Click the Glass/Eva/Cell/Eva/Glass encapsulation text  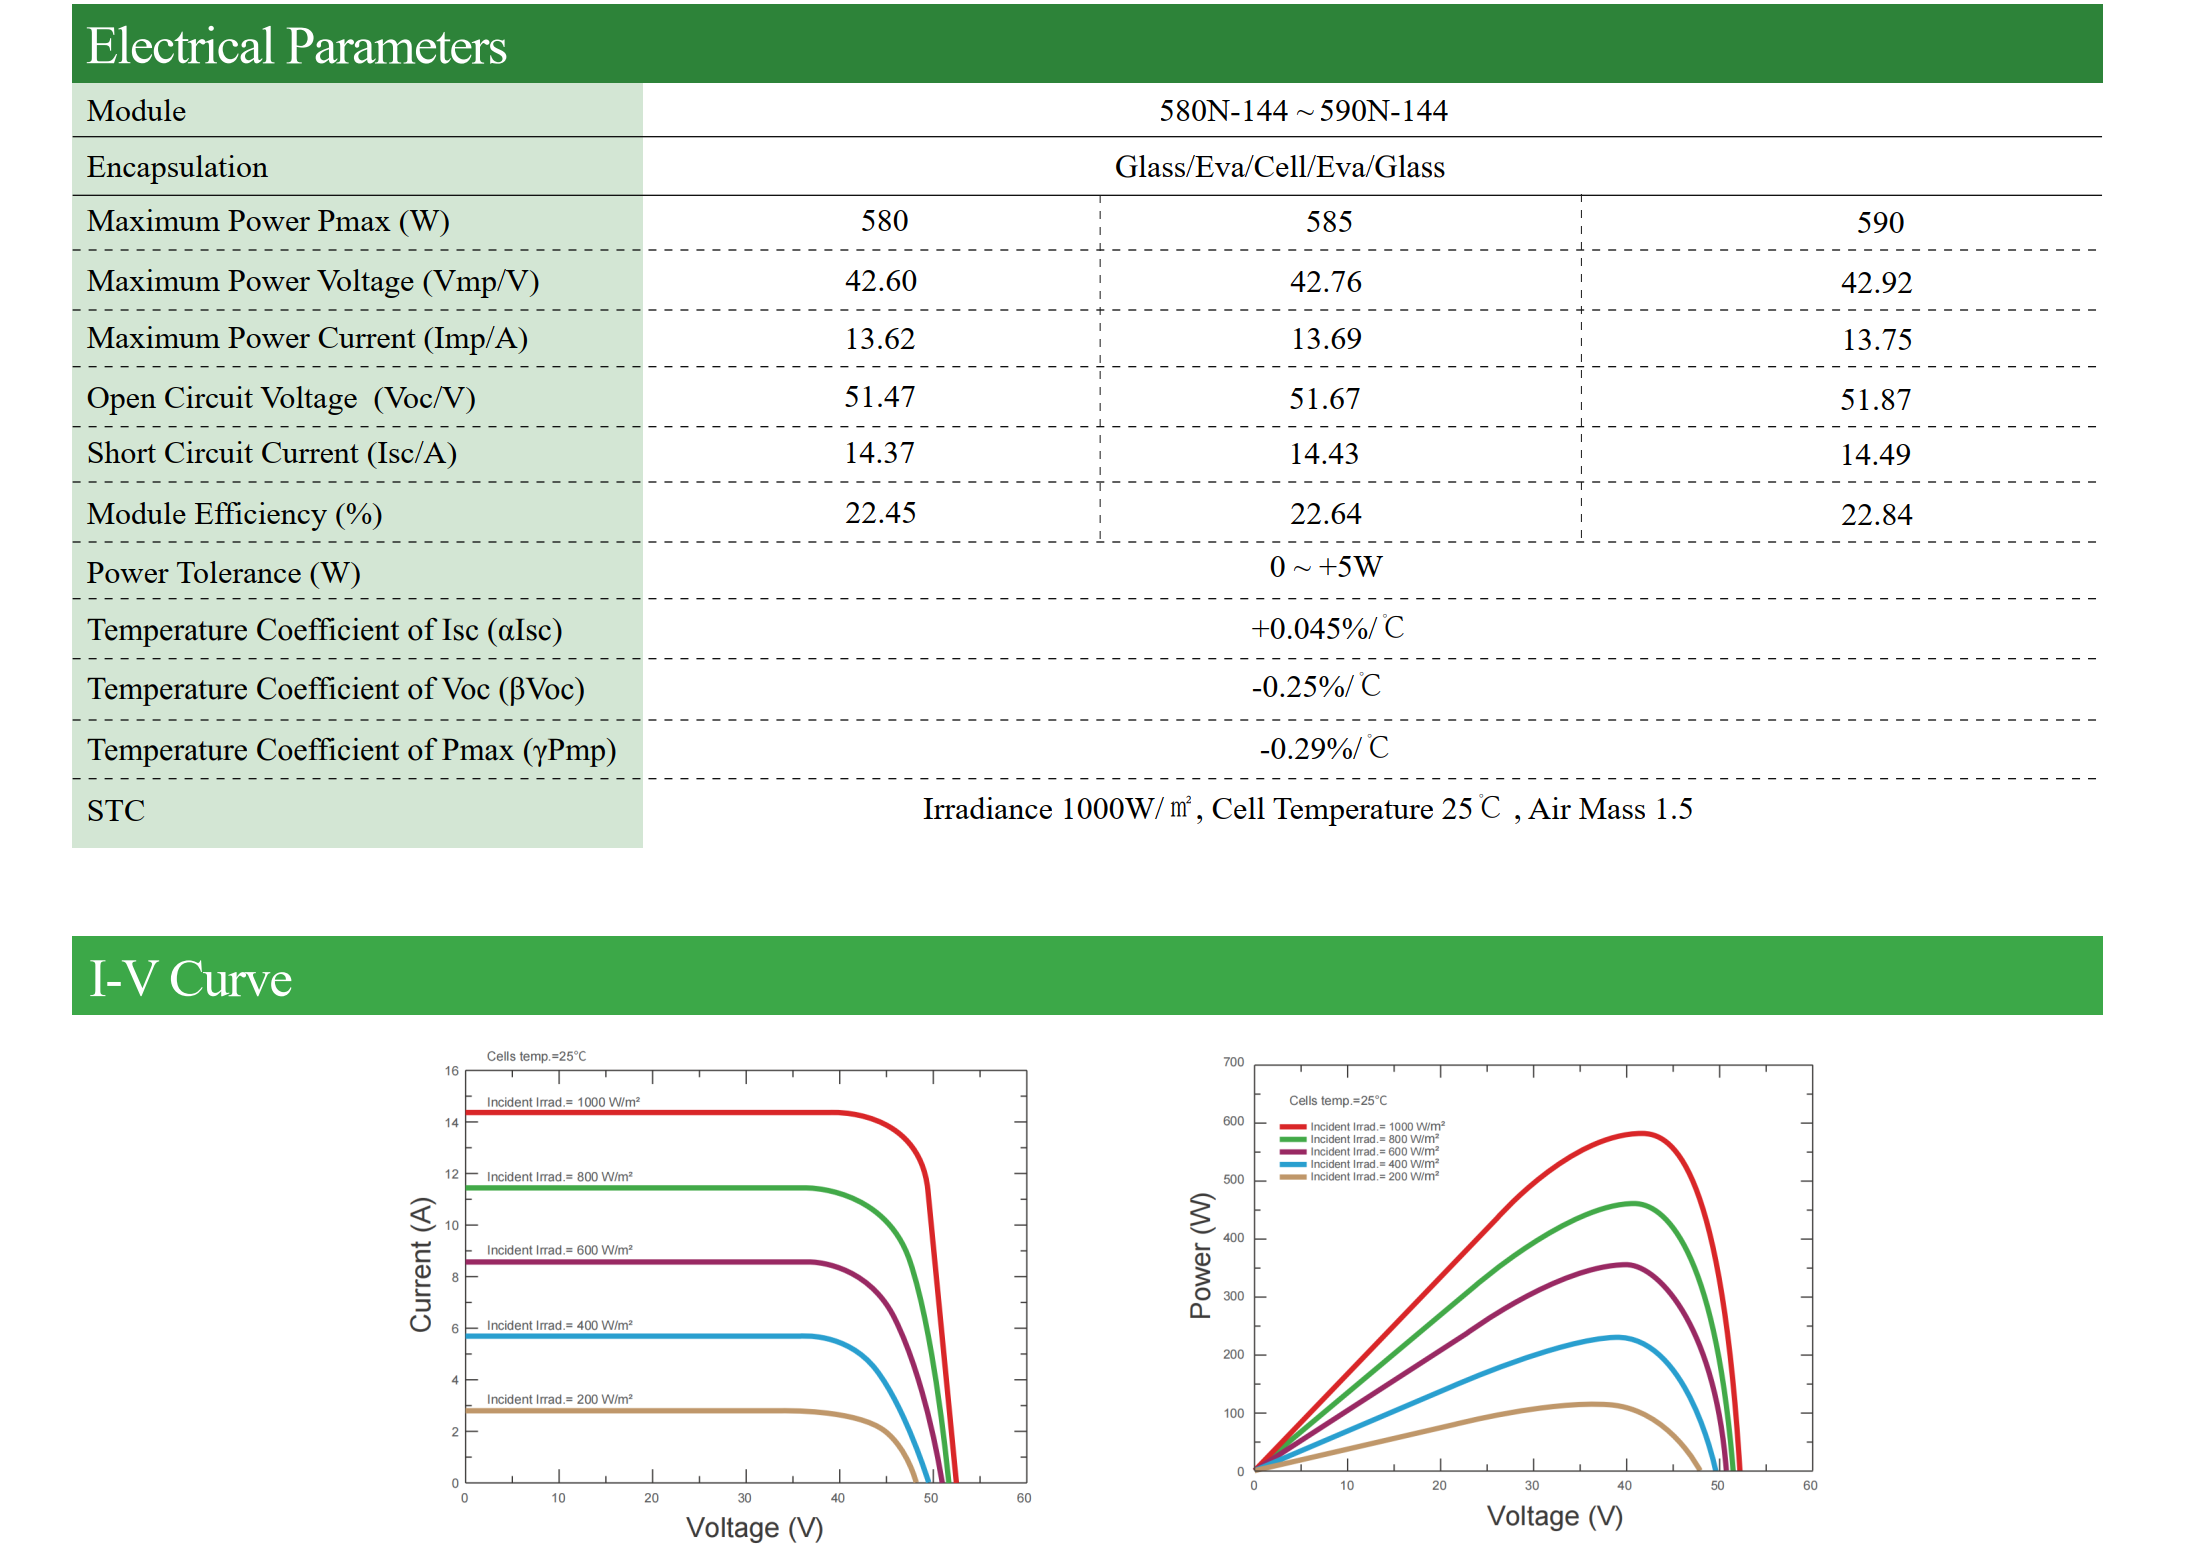[1280, 167]
